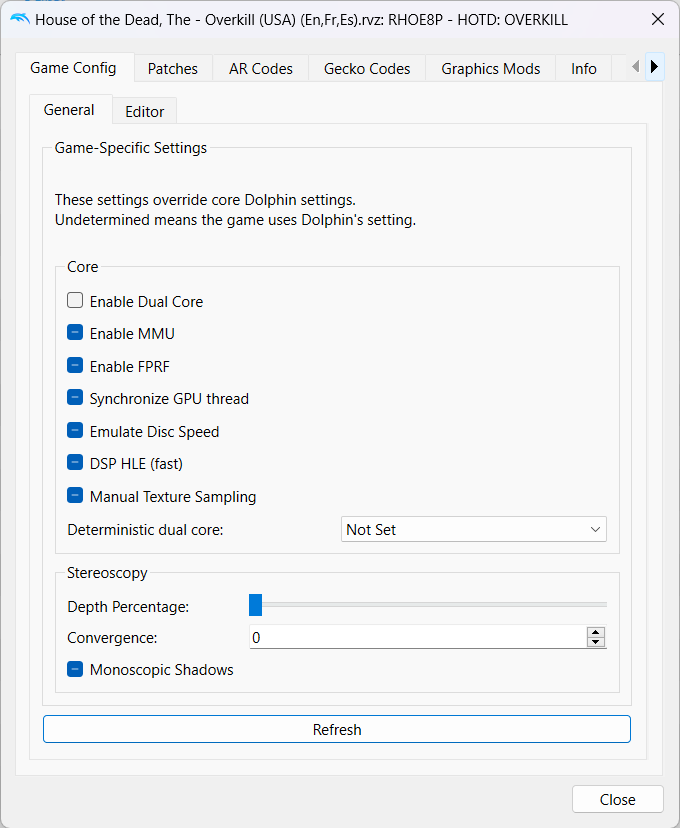Decrease Convergence with down arrow
Screen dimensions: 680x828
click(x=596, y=642)
